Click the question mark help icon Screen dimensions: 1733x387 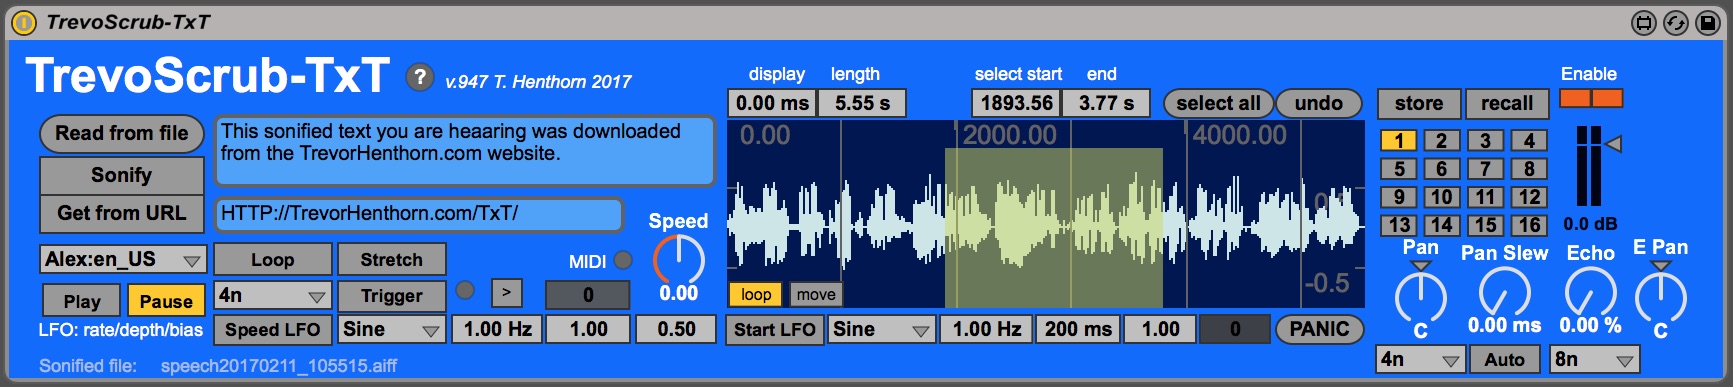click(420, 77)
